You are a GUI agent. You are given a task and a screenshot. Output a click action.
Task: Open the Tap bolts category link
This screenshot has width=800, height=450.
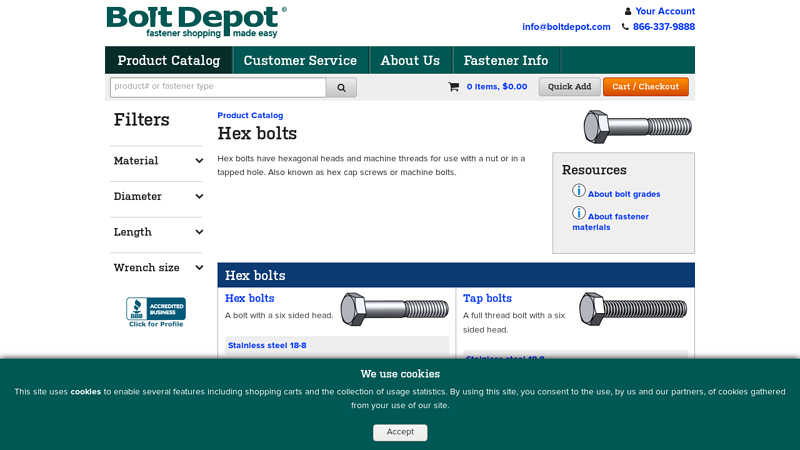click(487, 298)
